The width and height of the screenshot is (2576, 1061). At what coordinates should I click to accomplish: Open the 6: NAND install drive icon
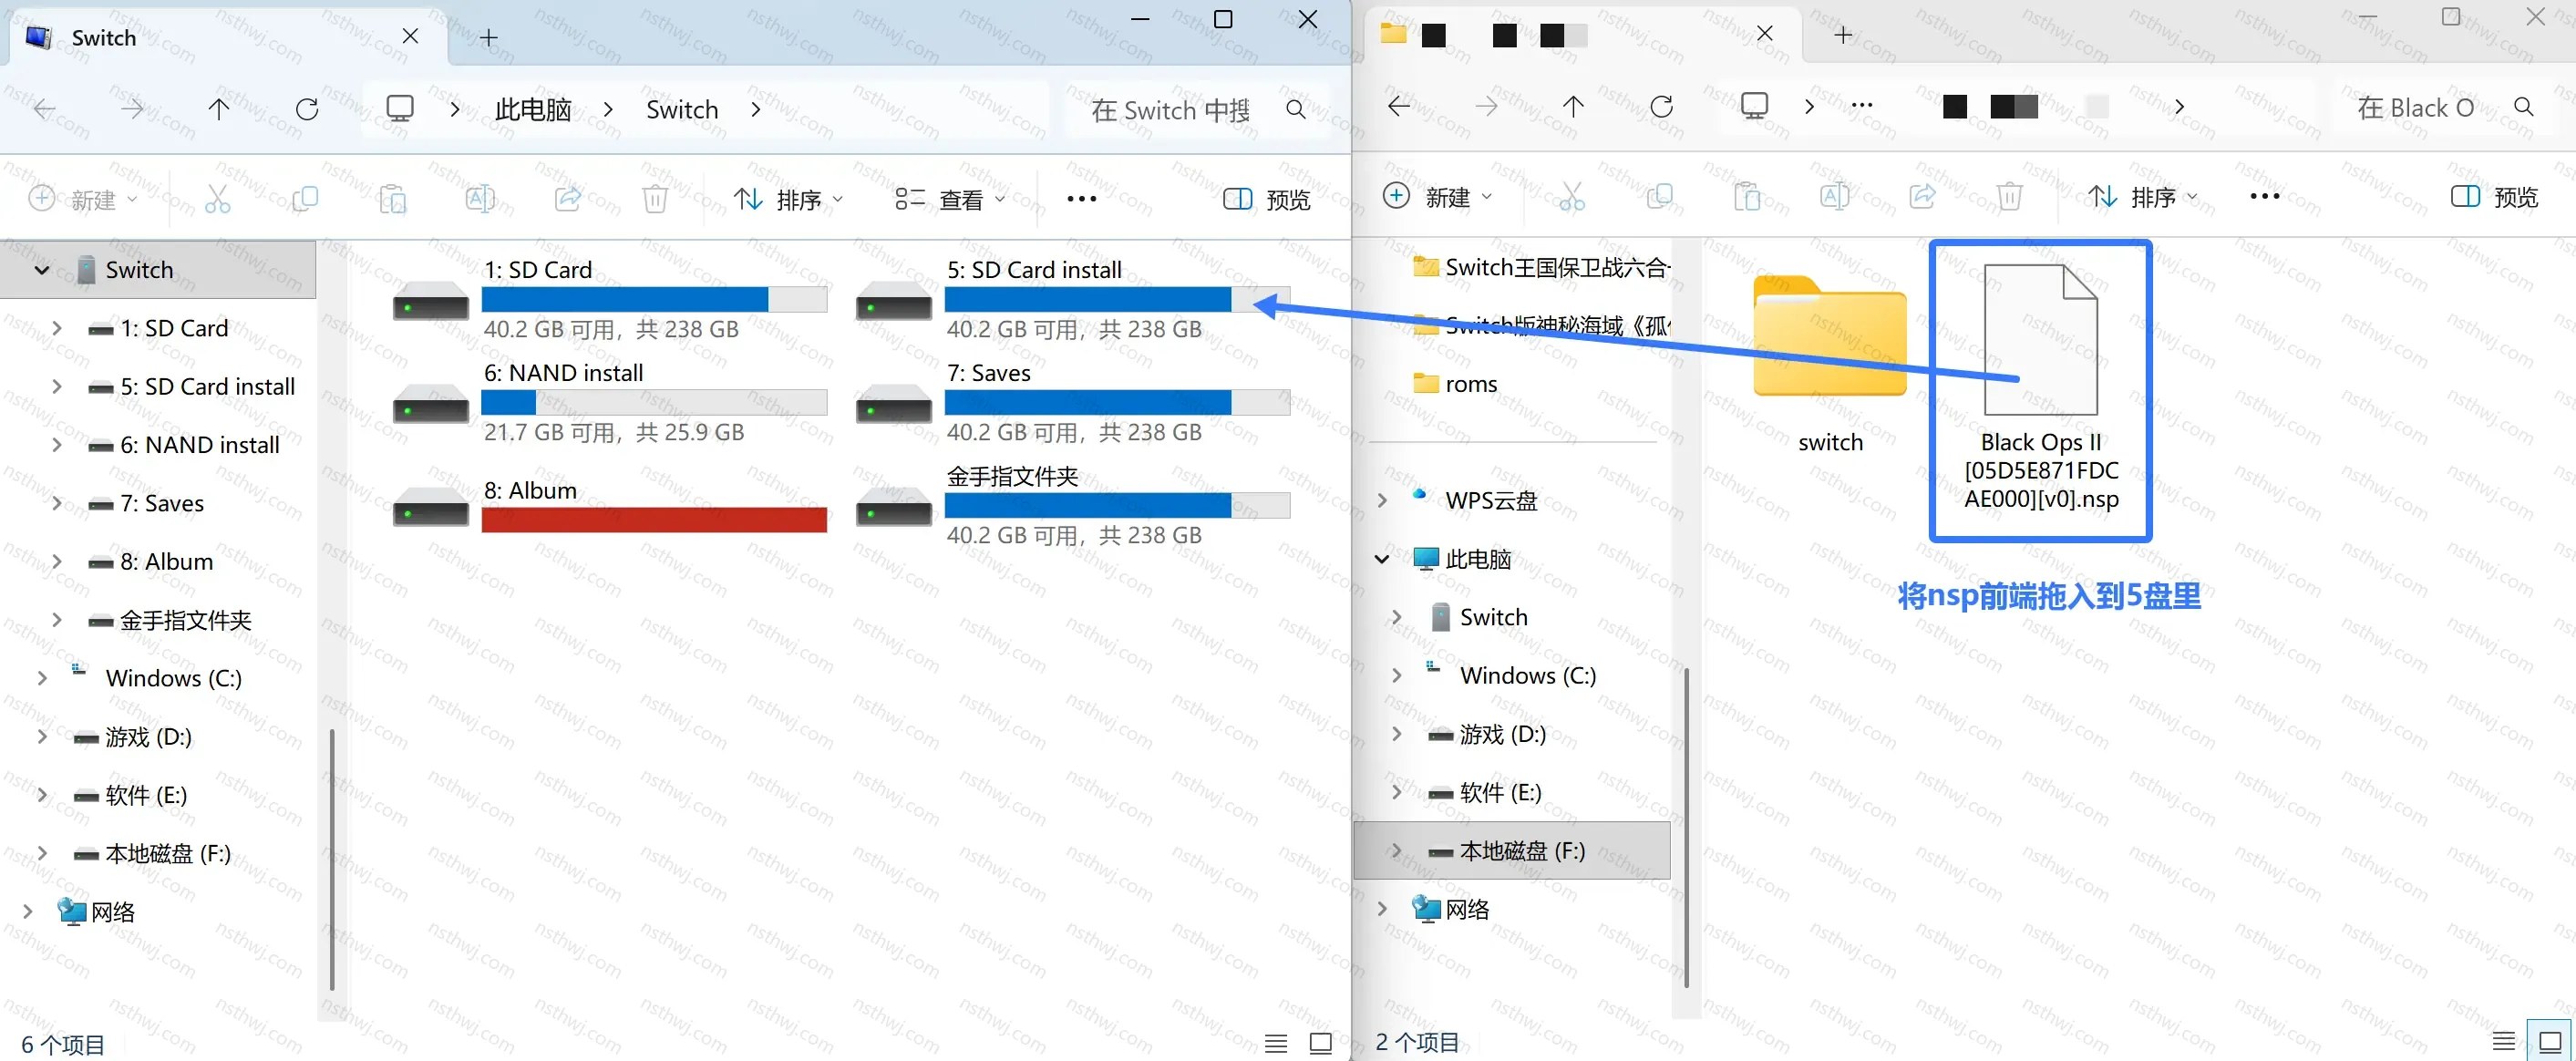[431, 403]
